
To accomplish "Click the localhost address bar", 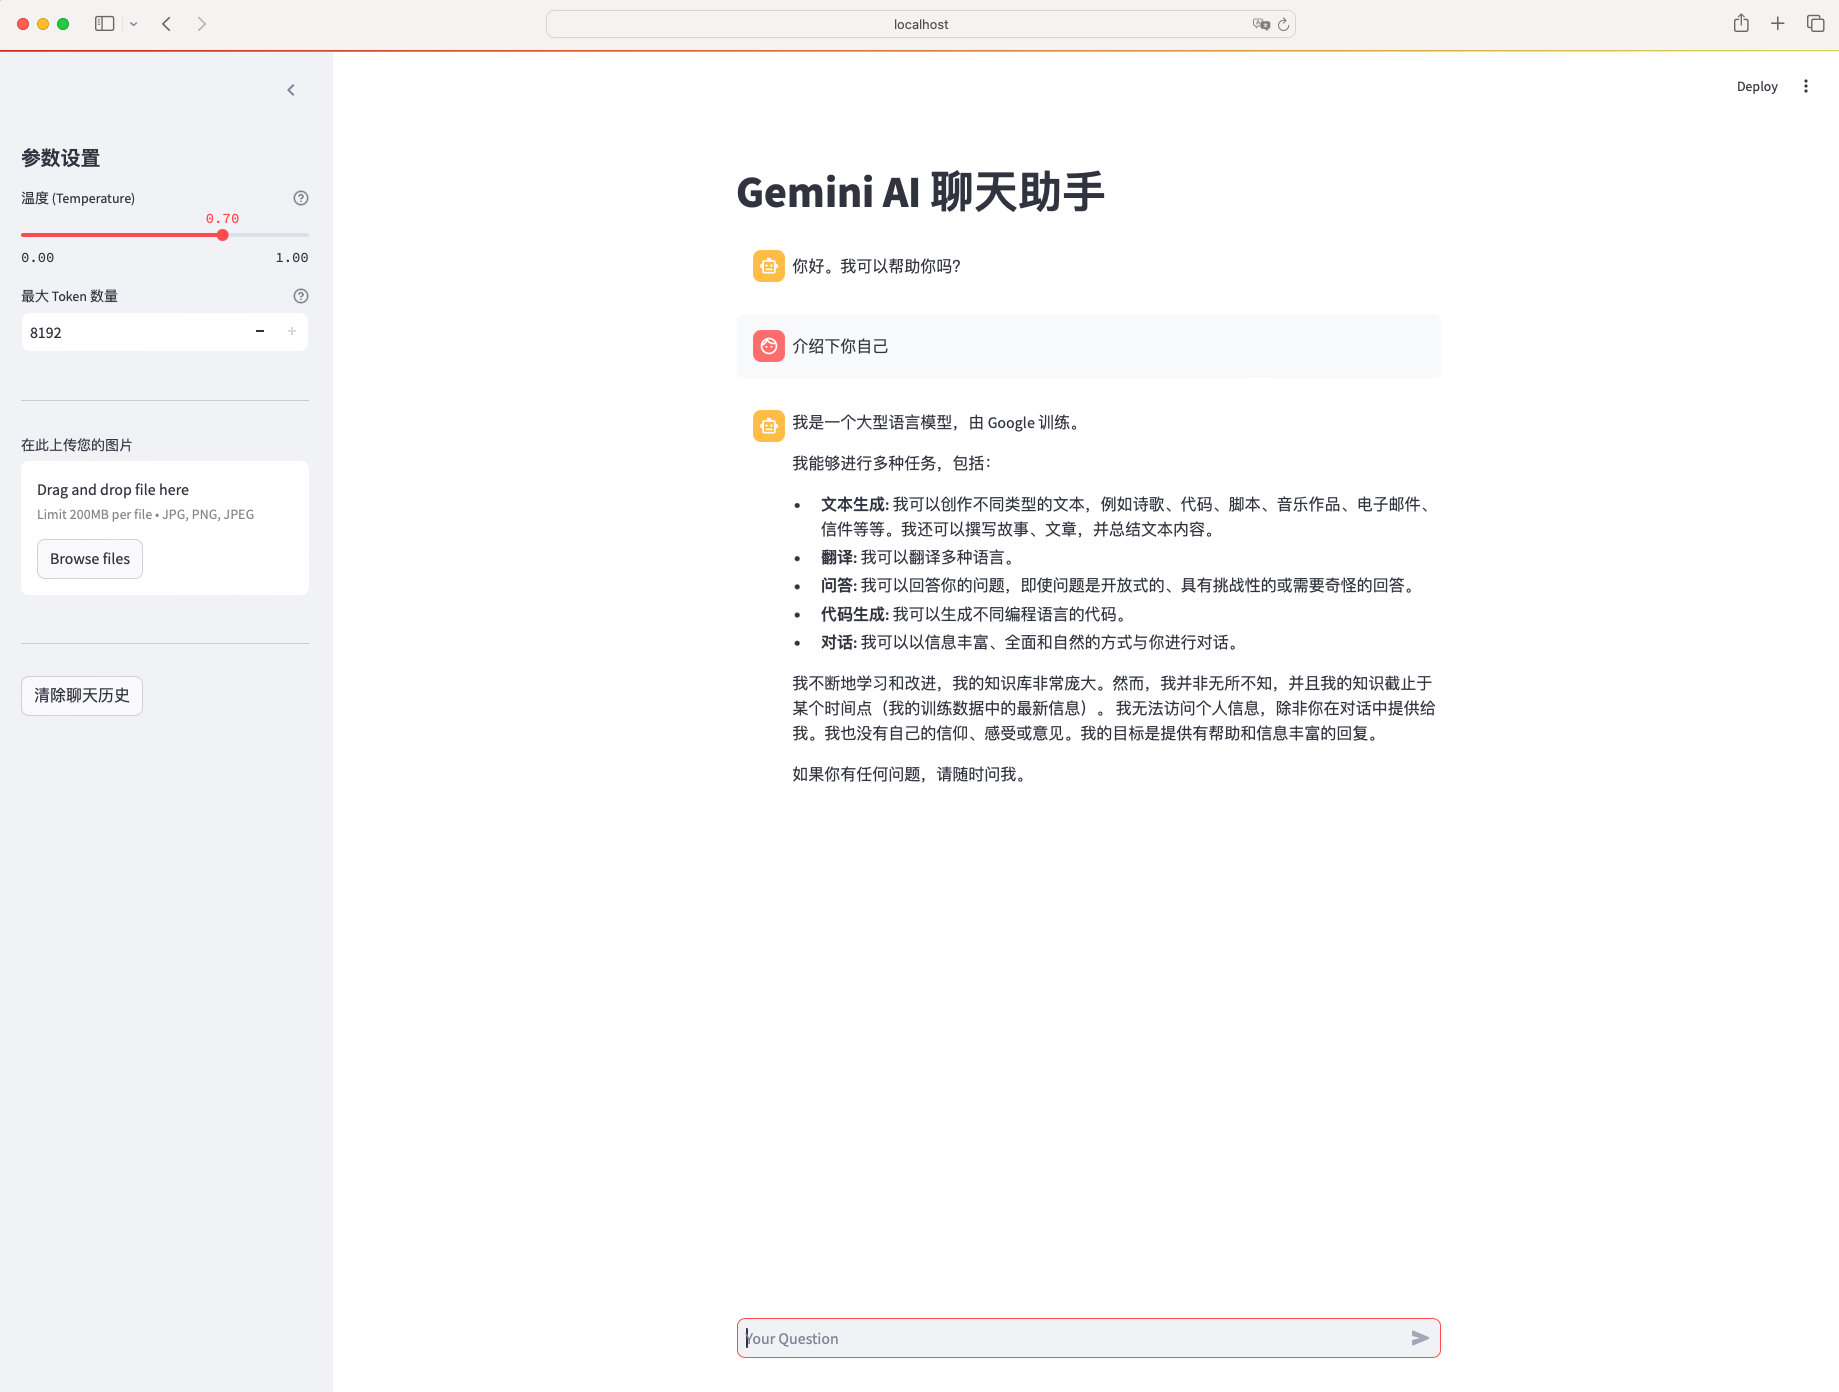I will (x=921, y=24).
